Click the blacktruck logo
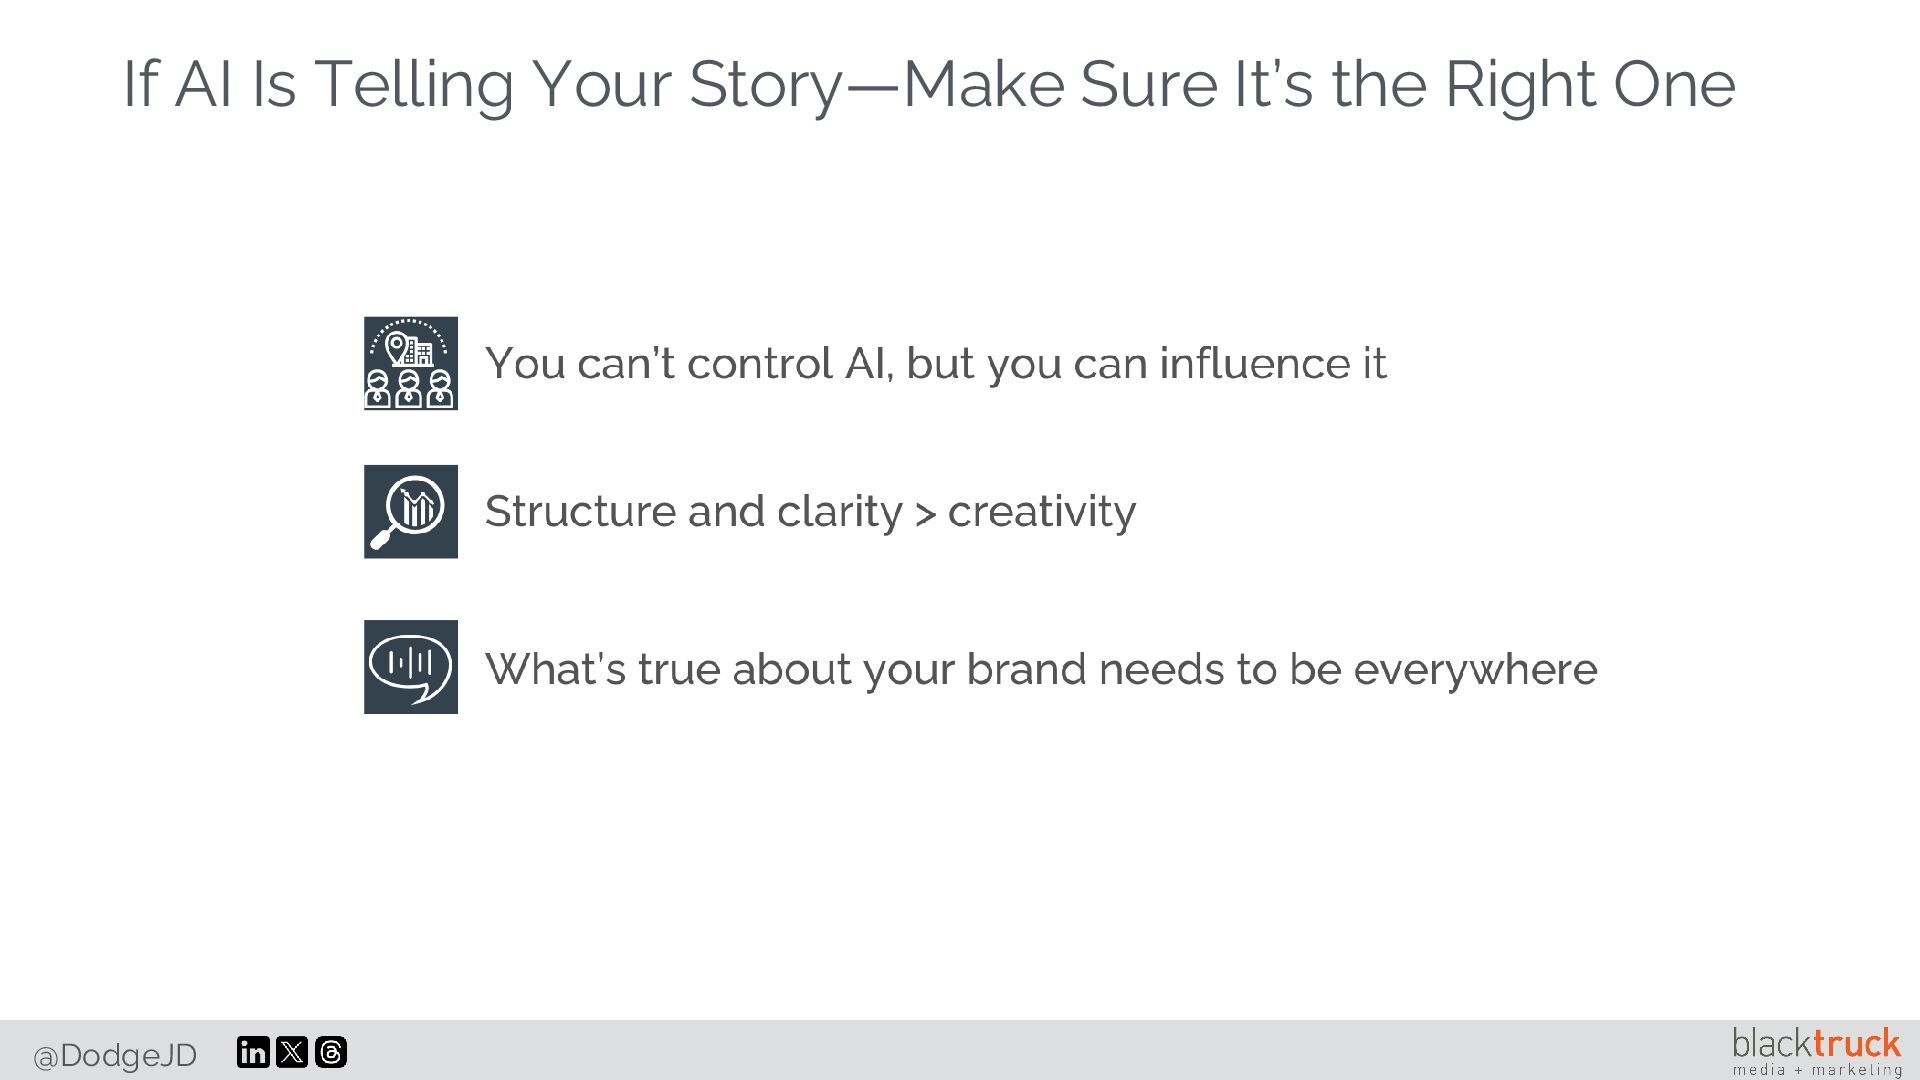The width and height of the screenshot is (1920, 1080). coord(1815,1050)
